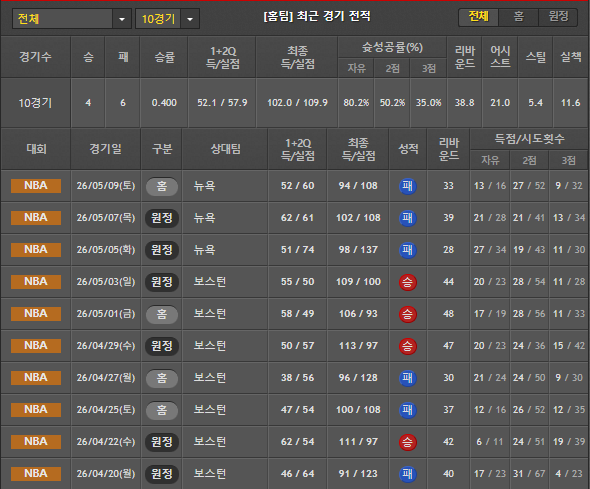Click the blue 패 badge for 26/05/09 game
This screenshot has height=489, width=590.
[x=408, y=186]
